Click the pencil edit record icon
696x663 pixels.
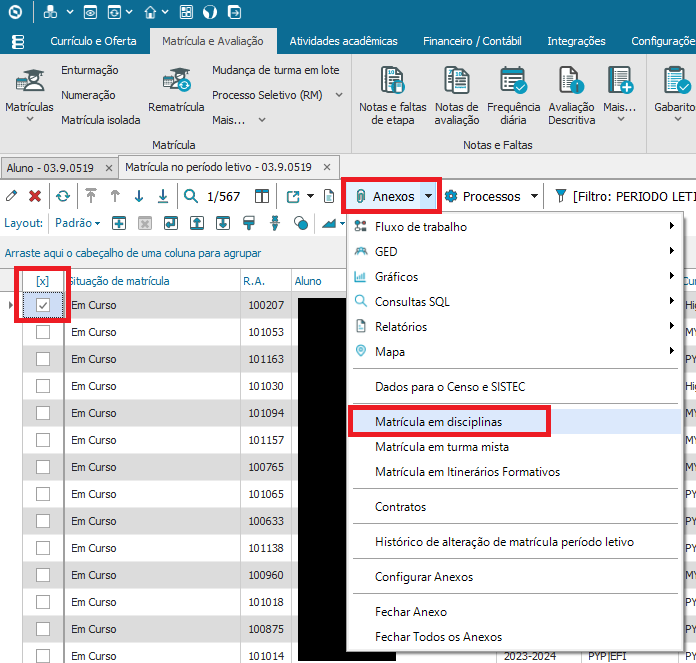12,196
